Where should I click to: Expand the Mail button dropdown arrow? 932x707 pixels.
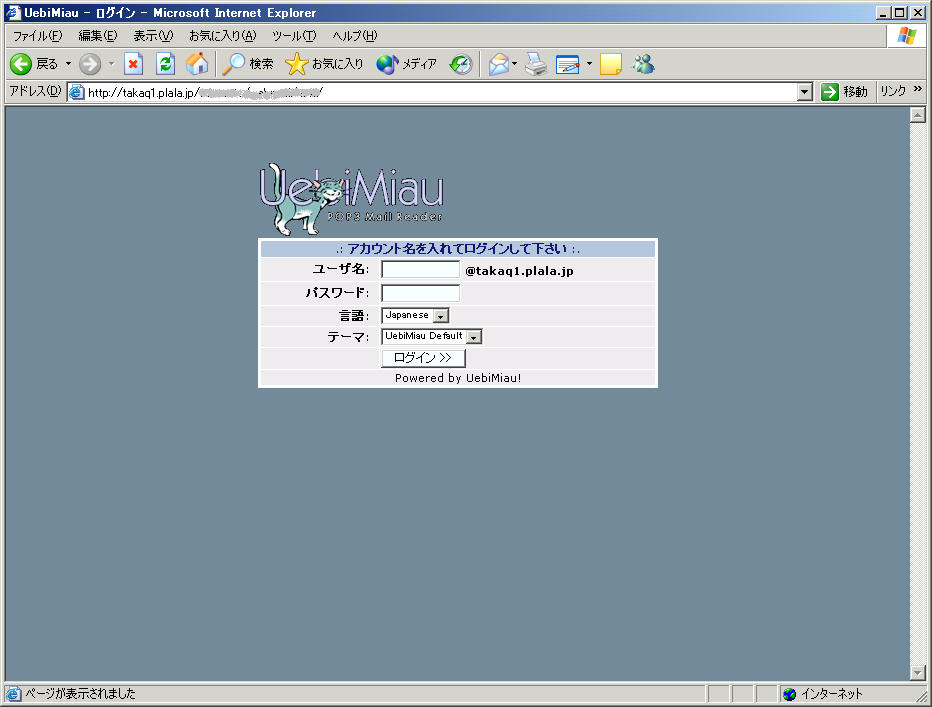(514, 64)
